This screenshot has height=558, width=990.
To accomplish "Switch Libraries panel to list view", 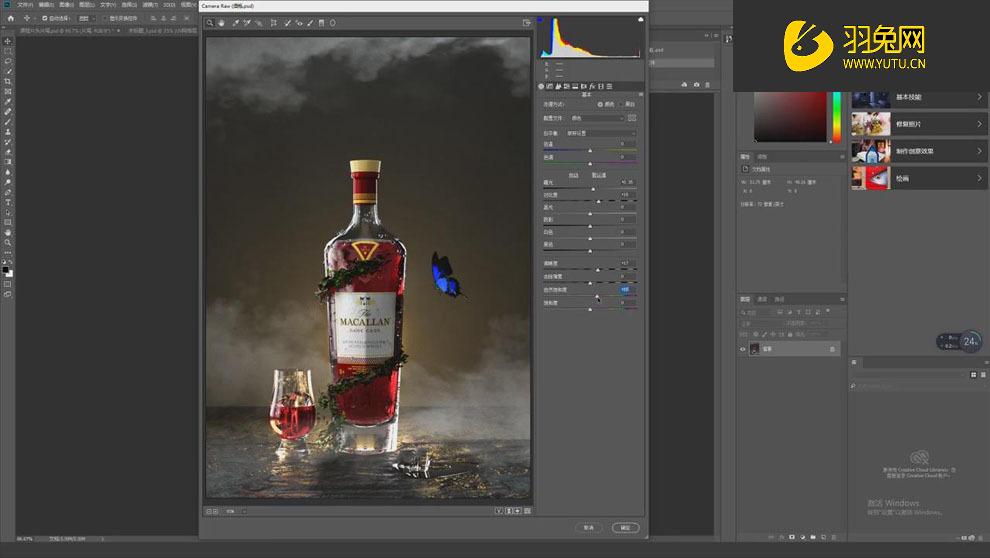I will (x=983, y=375).
